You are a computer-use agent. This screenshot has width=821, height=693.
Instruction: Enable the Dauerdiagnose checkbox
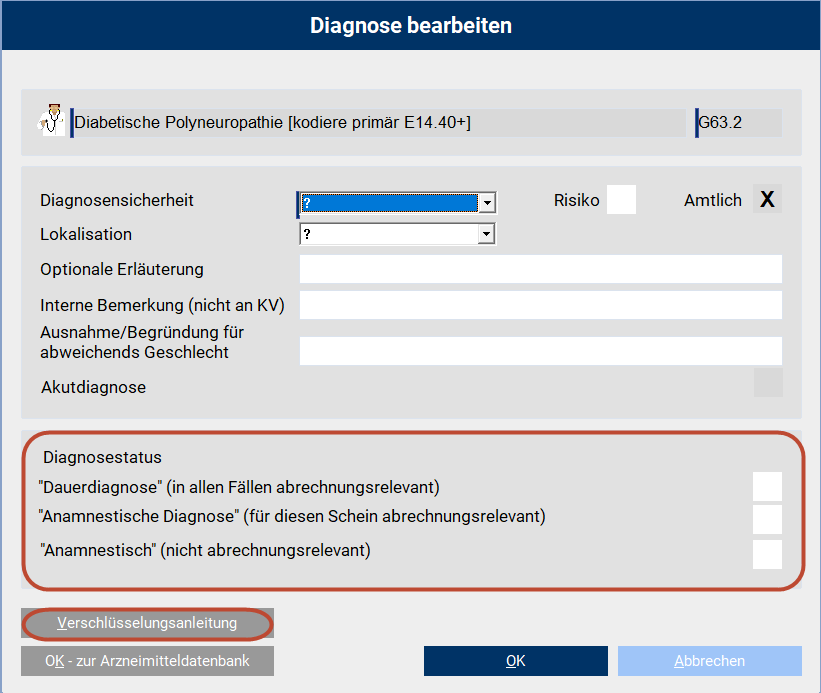click(x=766, y=487)
